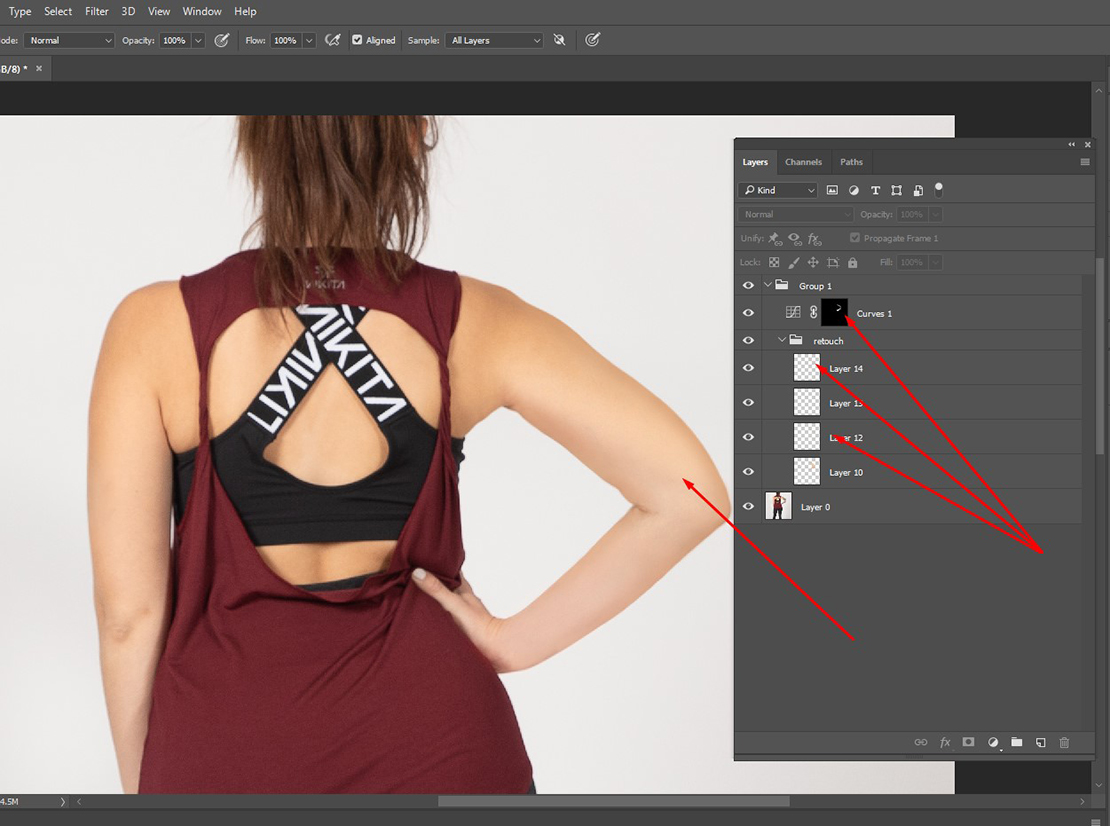Create a new group with folder icon

coord(1017,742)
